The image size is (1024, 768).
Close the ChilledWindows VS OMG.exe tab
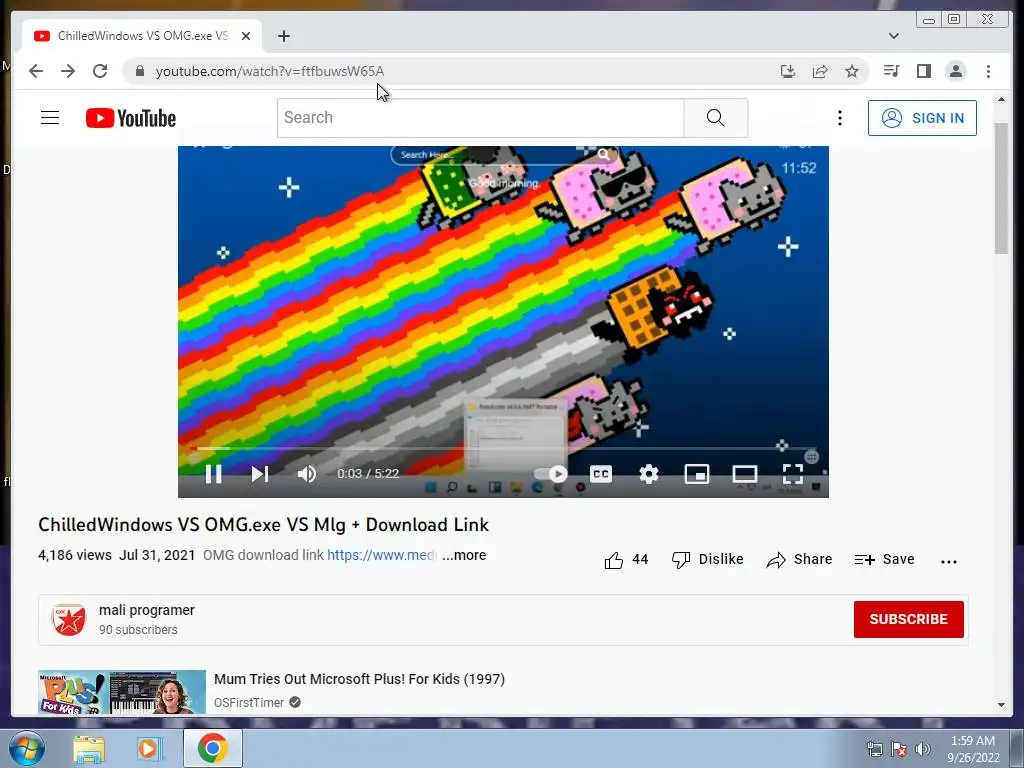pos(246,36)
